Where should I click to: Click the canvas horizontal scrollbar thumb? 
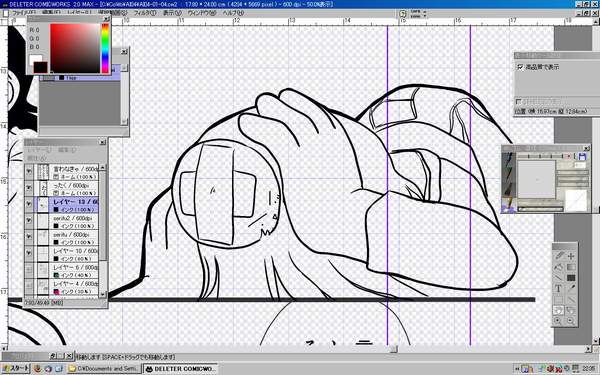click(394, 349)
